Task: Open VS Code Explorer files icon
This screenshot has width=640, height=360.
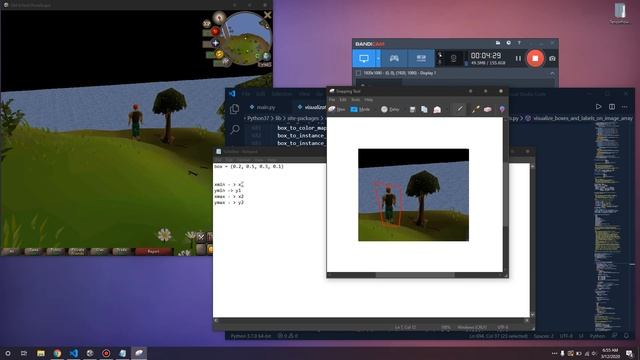Action: pyautogui.click(x=235, y=109)
